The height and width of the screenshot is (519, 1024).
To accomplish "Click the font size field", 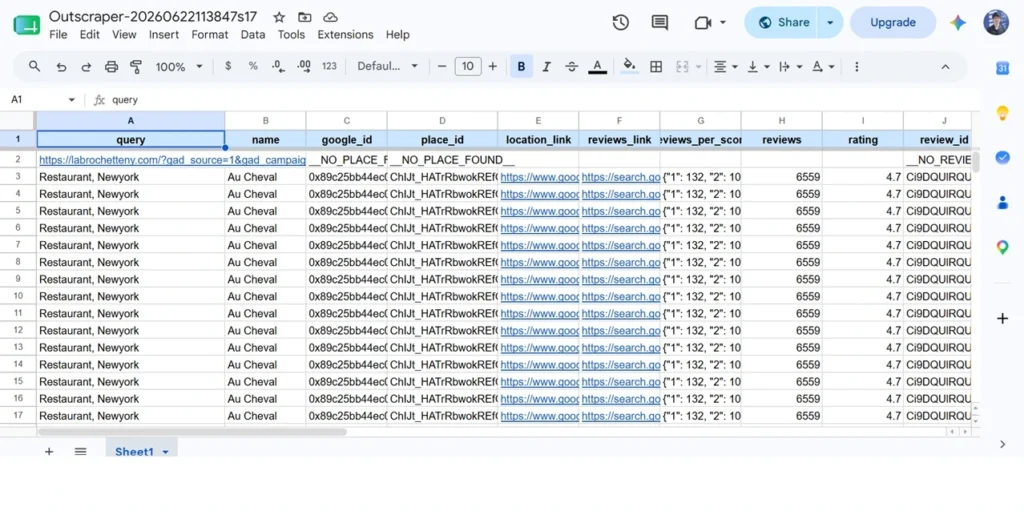I will click(468, 66).
